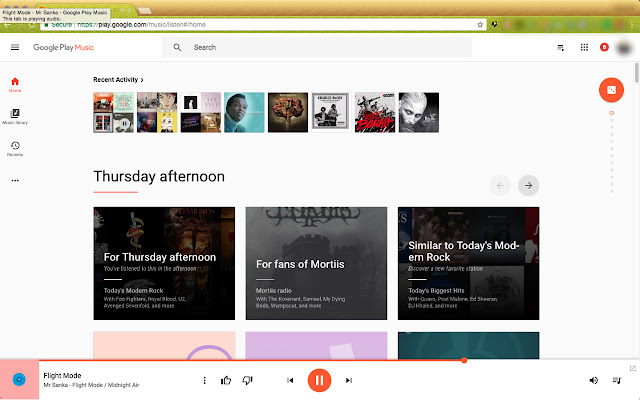This screenshot has width=640, height=400.
Task: Open the first recent activity playlist collage
Action: coord(113,113)
